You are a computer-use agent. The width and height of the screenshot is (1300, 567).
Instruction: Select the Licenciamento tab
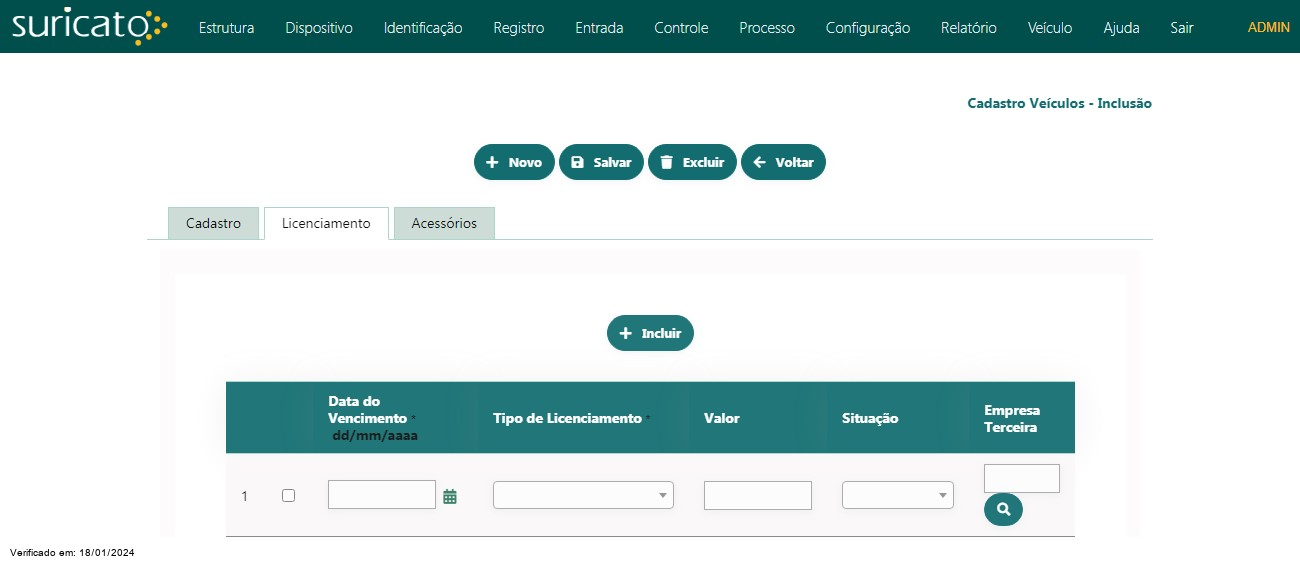pyautogui.click(x=326, y=224)
